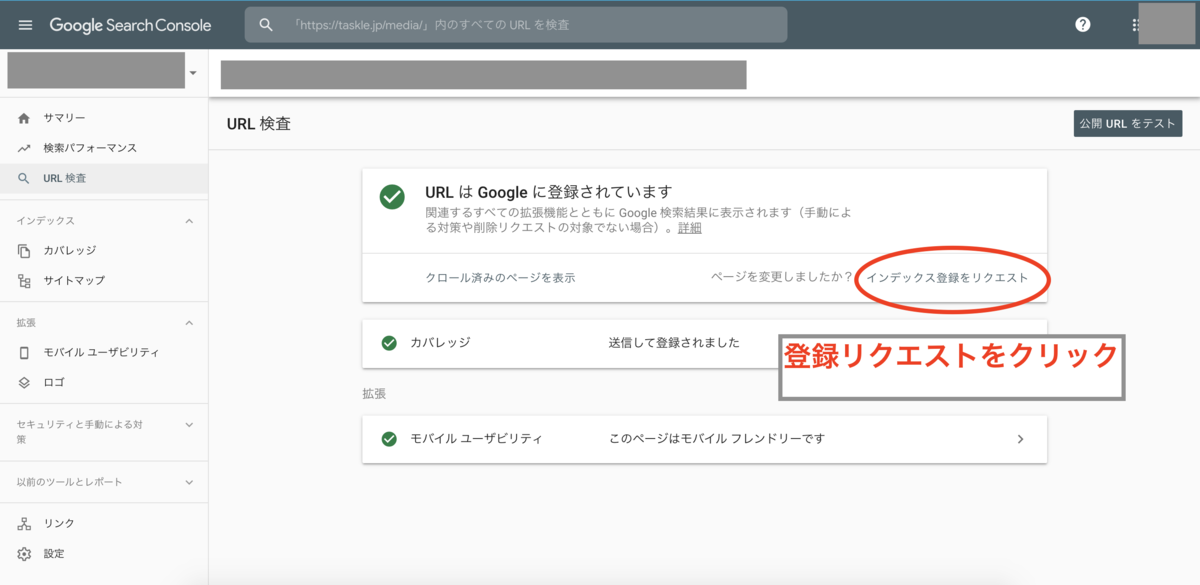The image size is (1200, 585).
Task: Click インデックス登録をリクエスト
Action: 947,278
